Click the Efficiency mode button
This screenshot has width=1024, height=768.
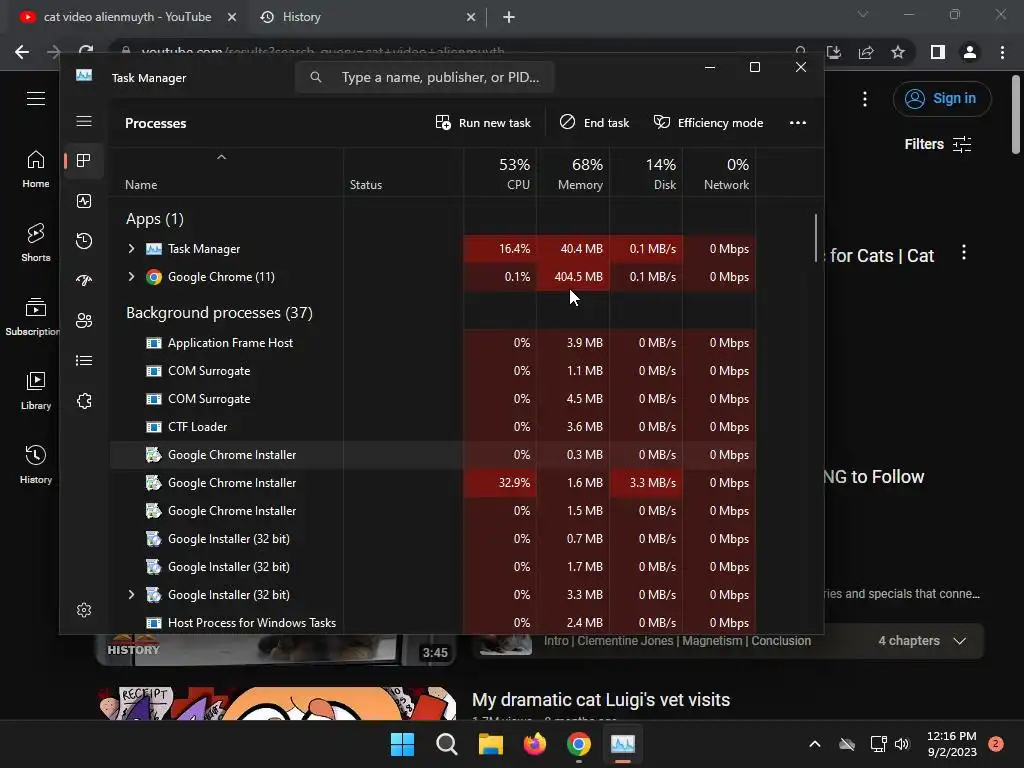point(709,123)
